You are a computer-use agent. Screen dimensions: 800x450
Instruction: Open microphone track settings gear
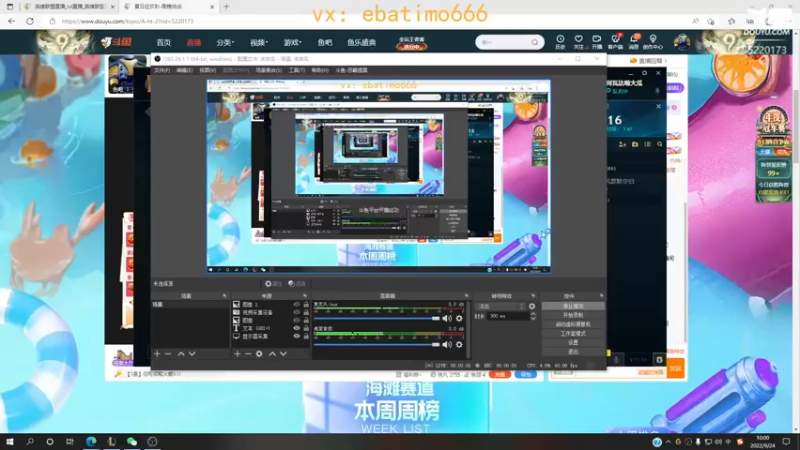tap(459, 318)
